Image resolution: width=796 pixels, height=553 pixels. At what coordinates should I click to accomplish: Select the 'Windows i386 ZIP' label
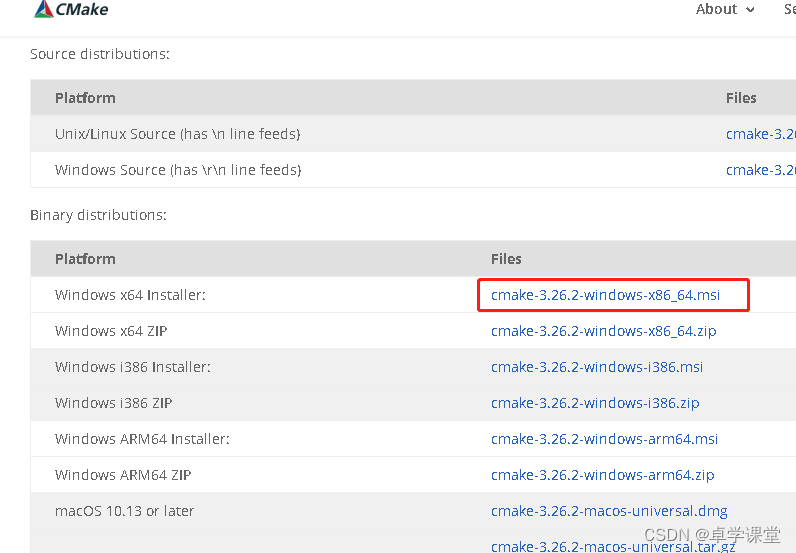click(114, 403)
